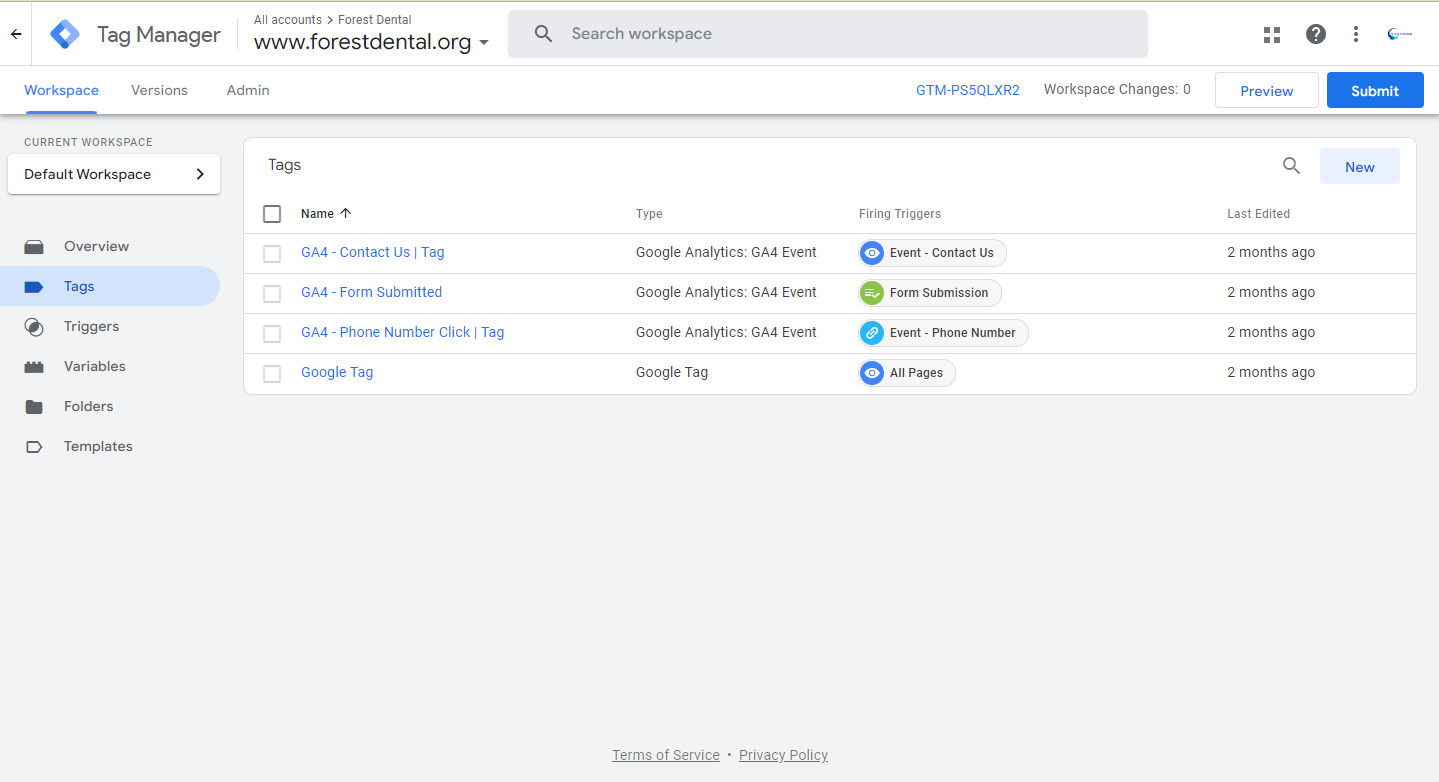Click the Variables sidebar icon
Image resolution: width=1439 pixels, height=782 pixels.
34,366
